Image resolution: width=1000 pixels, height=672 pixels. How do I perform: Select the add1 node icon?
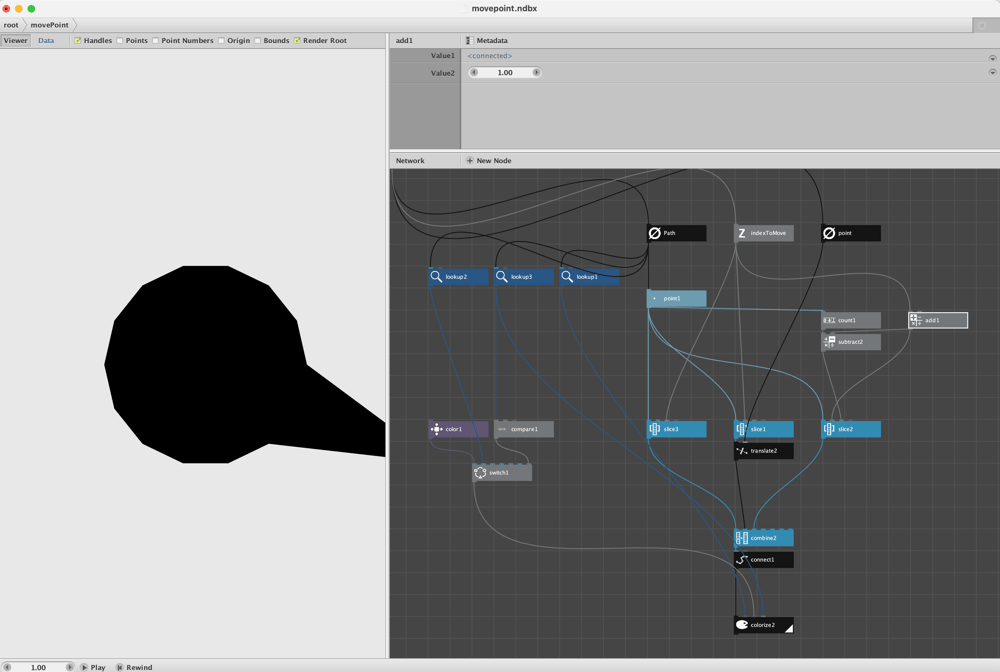(x=916, y=320)
